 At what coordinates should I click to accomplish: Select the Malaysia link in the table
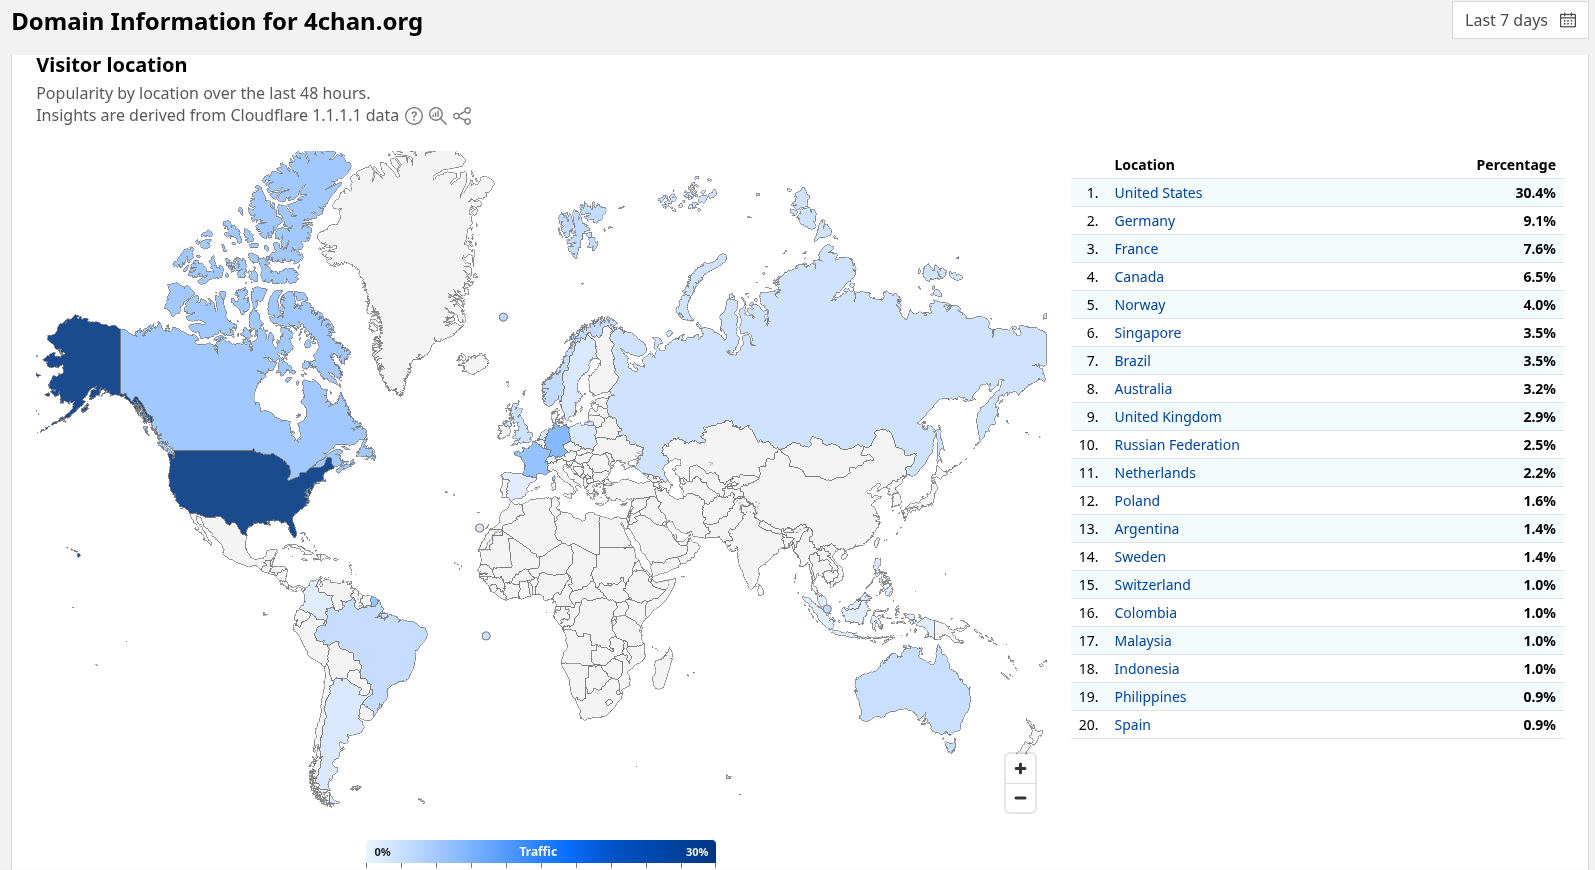(x=1143, y=641)
